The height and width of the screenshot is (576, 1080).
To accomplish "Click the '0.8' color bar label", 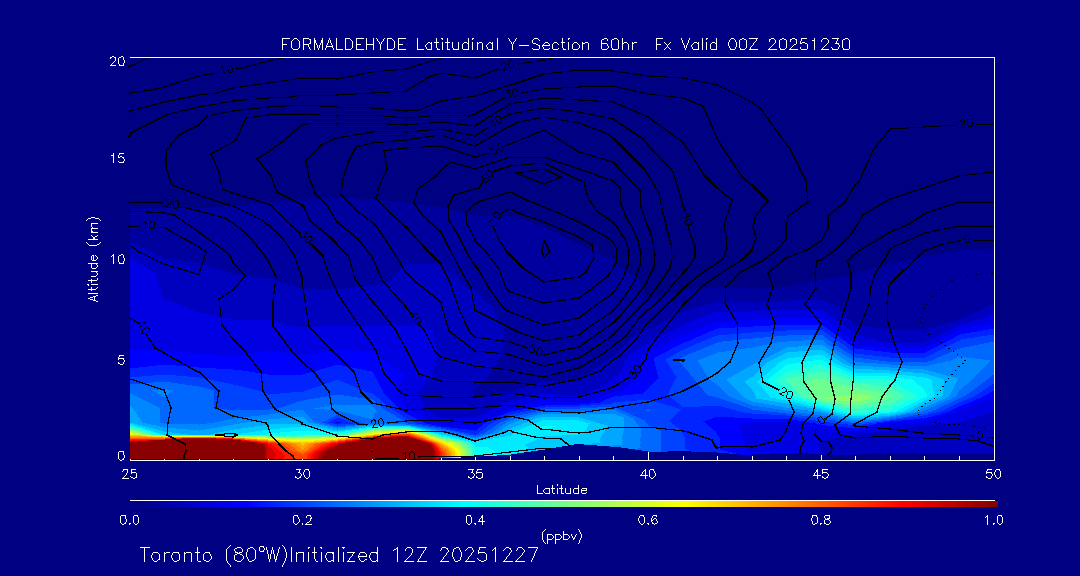I will (821, 521).
